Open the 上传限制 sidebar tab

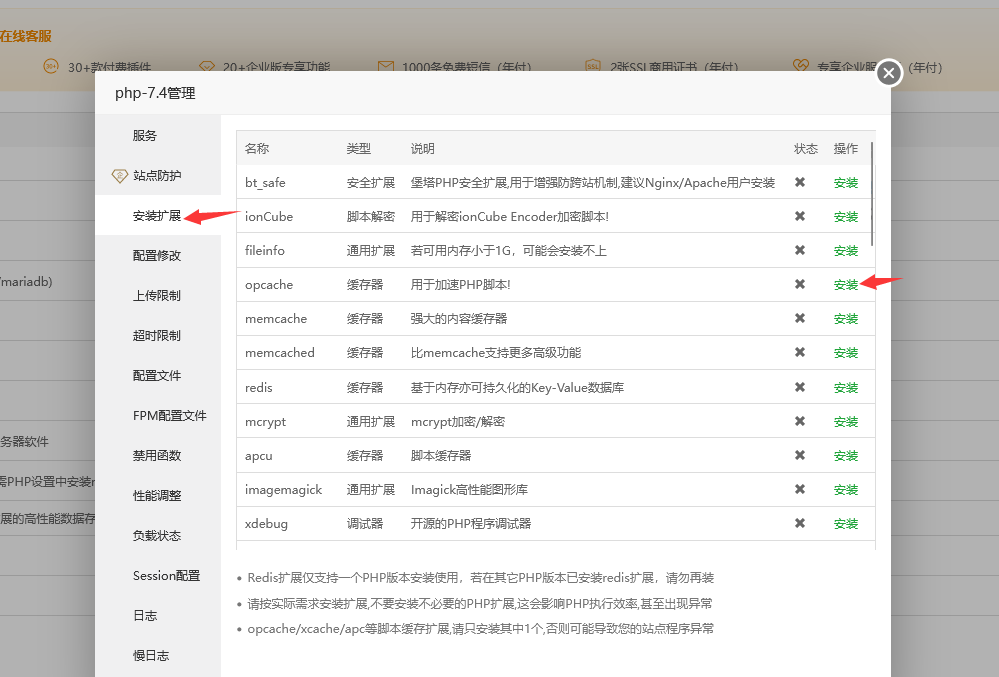pos(157,296)
